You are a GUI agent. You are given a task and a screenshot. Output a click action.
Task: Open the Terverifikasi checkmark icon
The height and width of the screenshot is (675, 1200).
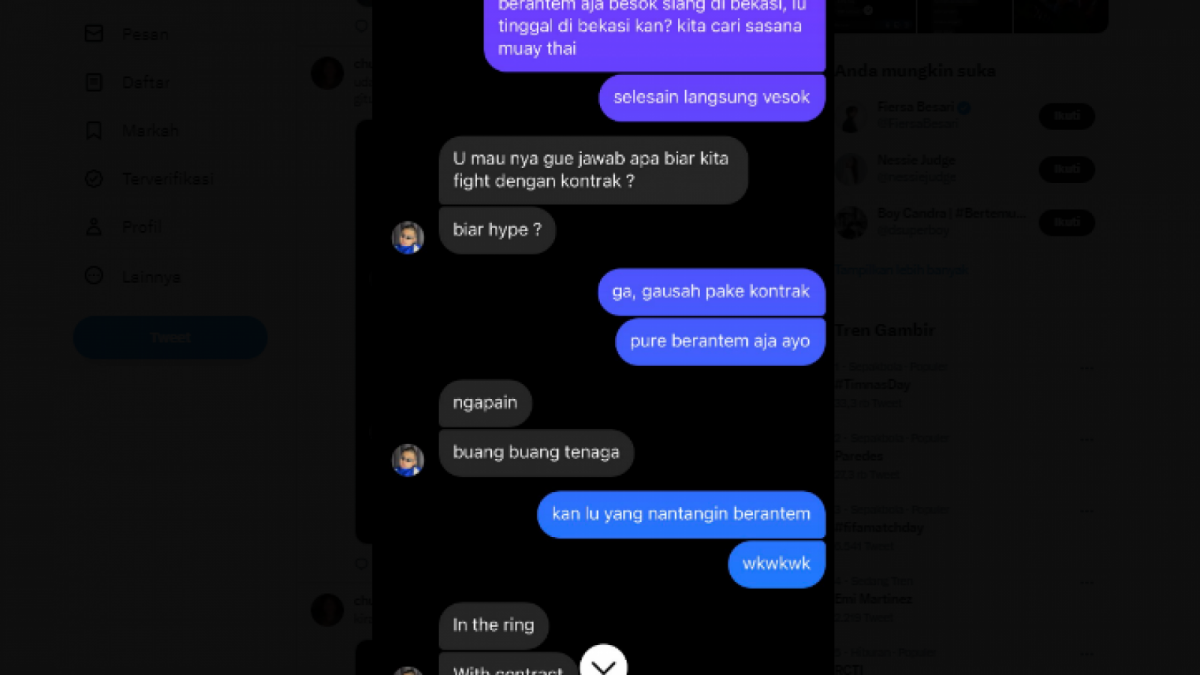94,179
